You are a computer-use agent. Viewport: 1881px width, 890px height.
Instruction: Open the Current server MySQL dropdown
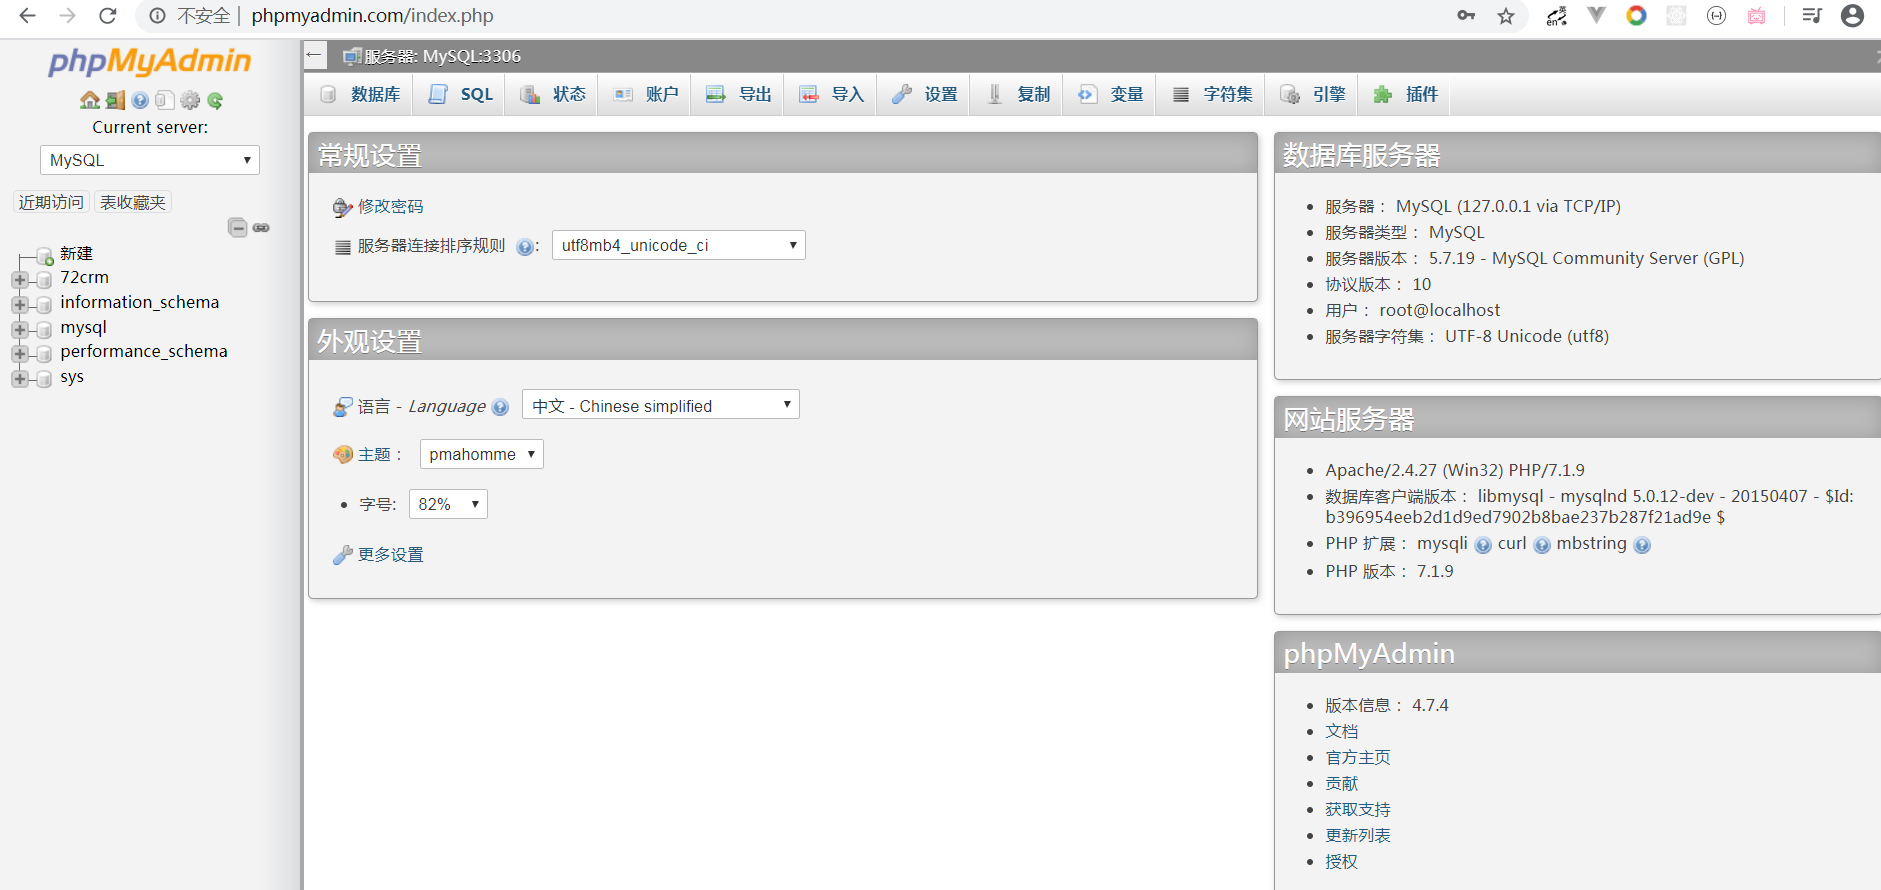150,160
